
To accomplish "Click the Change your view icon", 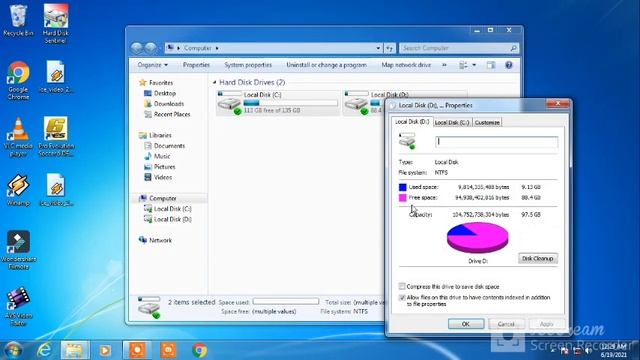I will click(x=463, y=65).
